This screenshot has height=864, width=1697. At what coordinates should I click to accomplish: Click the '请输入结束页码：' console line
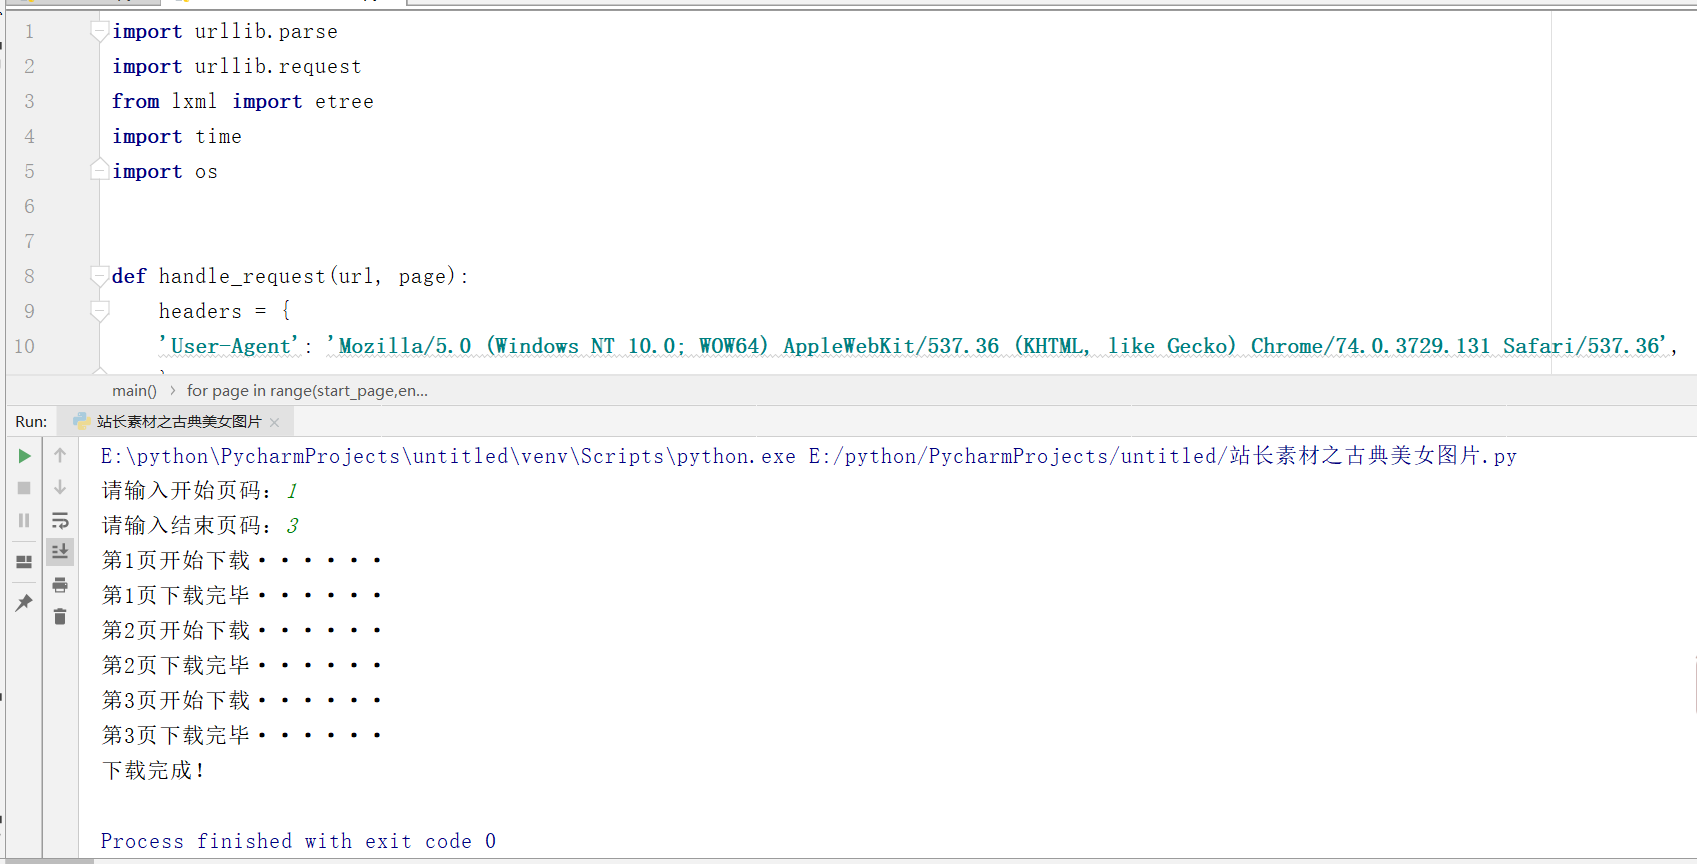186,526
